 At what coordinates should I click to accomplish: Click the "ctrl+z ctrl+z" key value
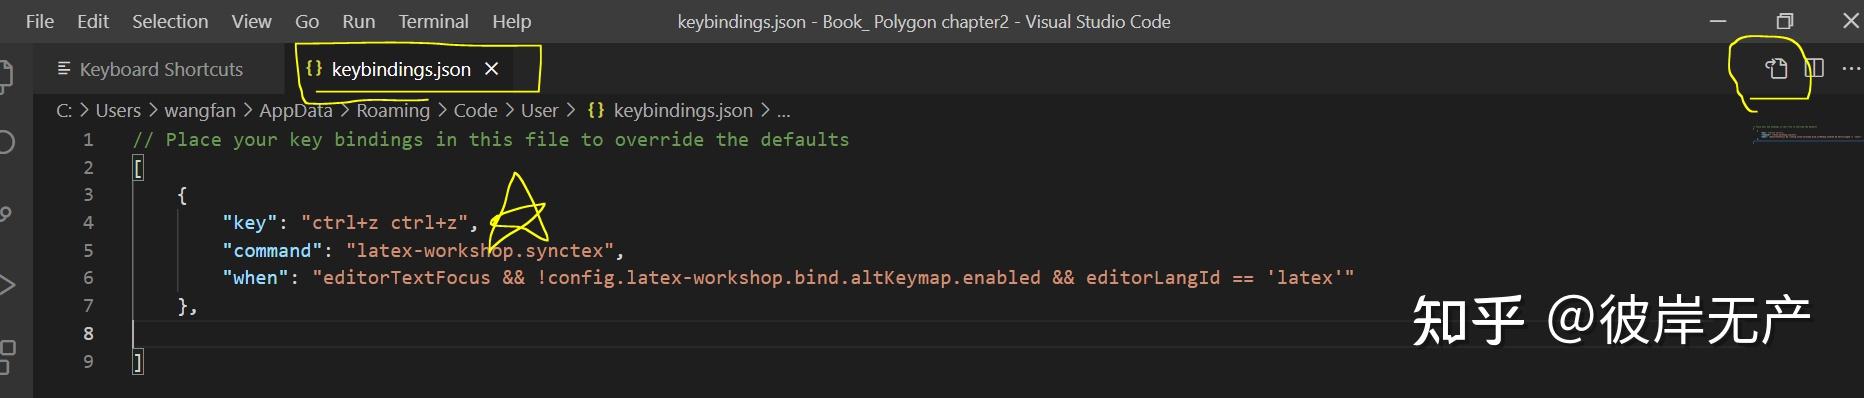(384, 222)
